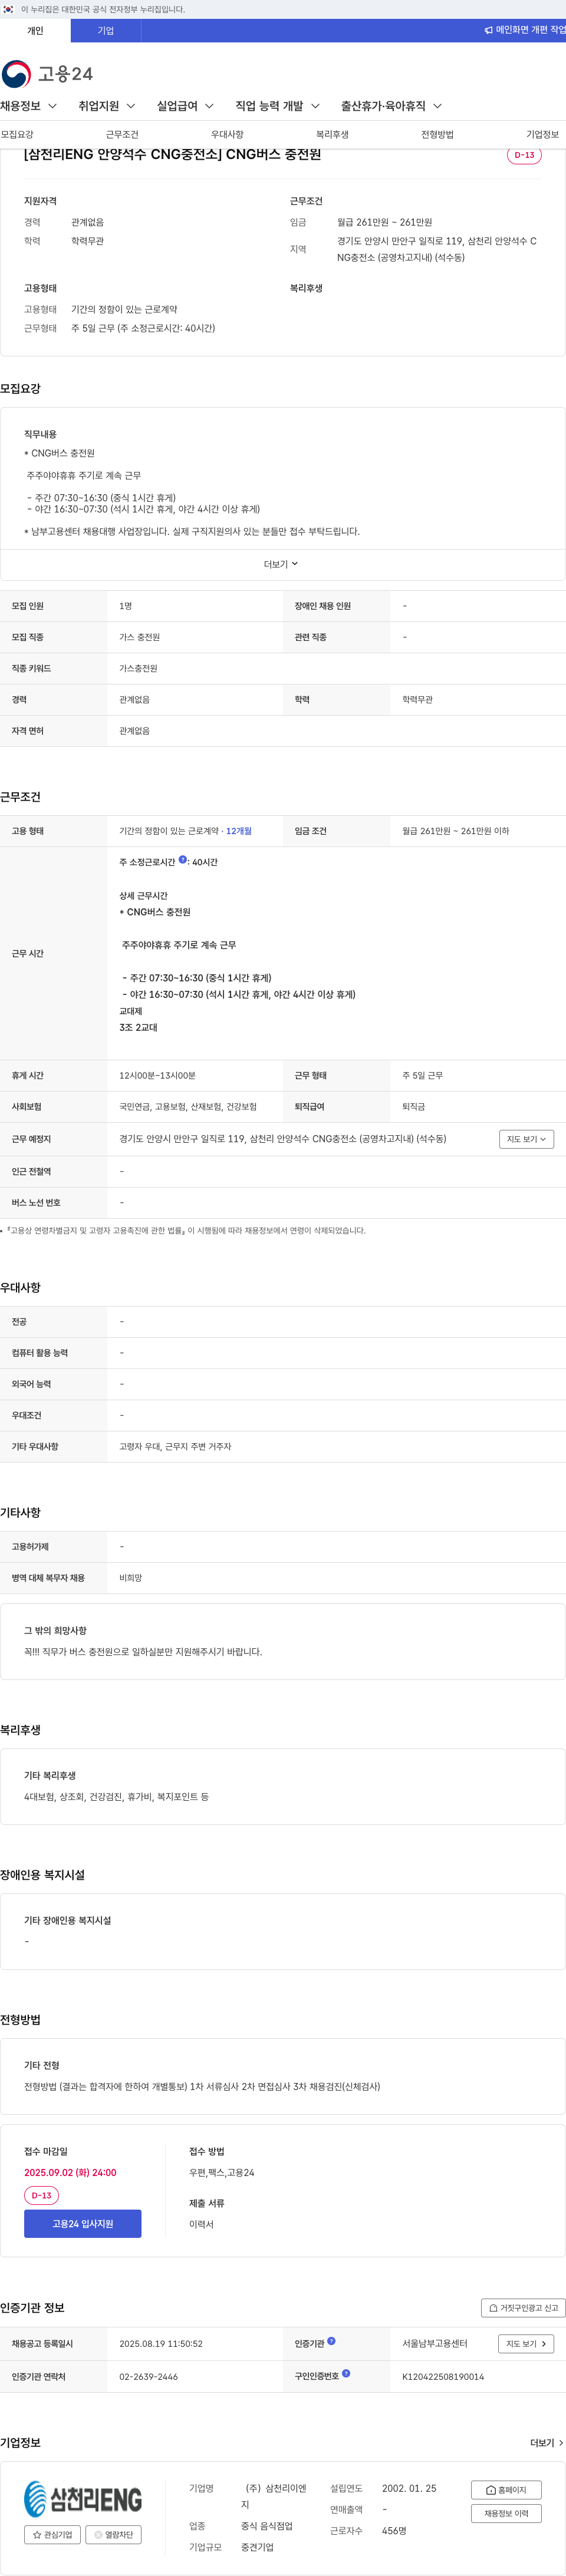Open 더보기 link in 기업정보
This screenshot has width=566, height=2576.
547,2443
